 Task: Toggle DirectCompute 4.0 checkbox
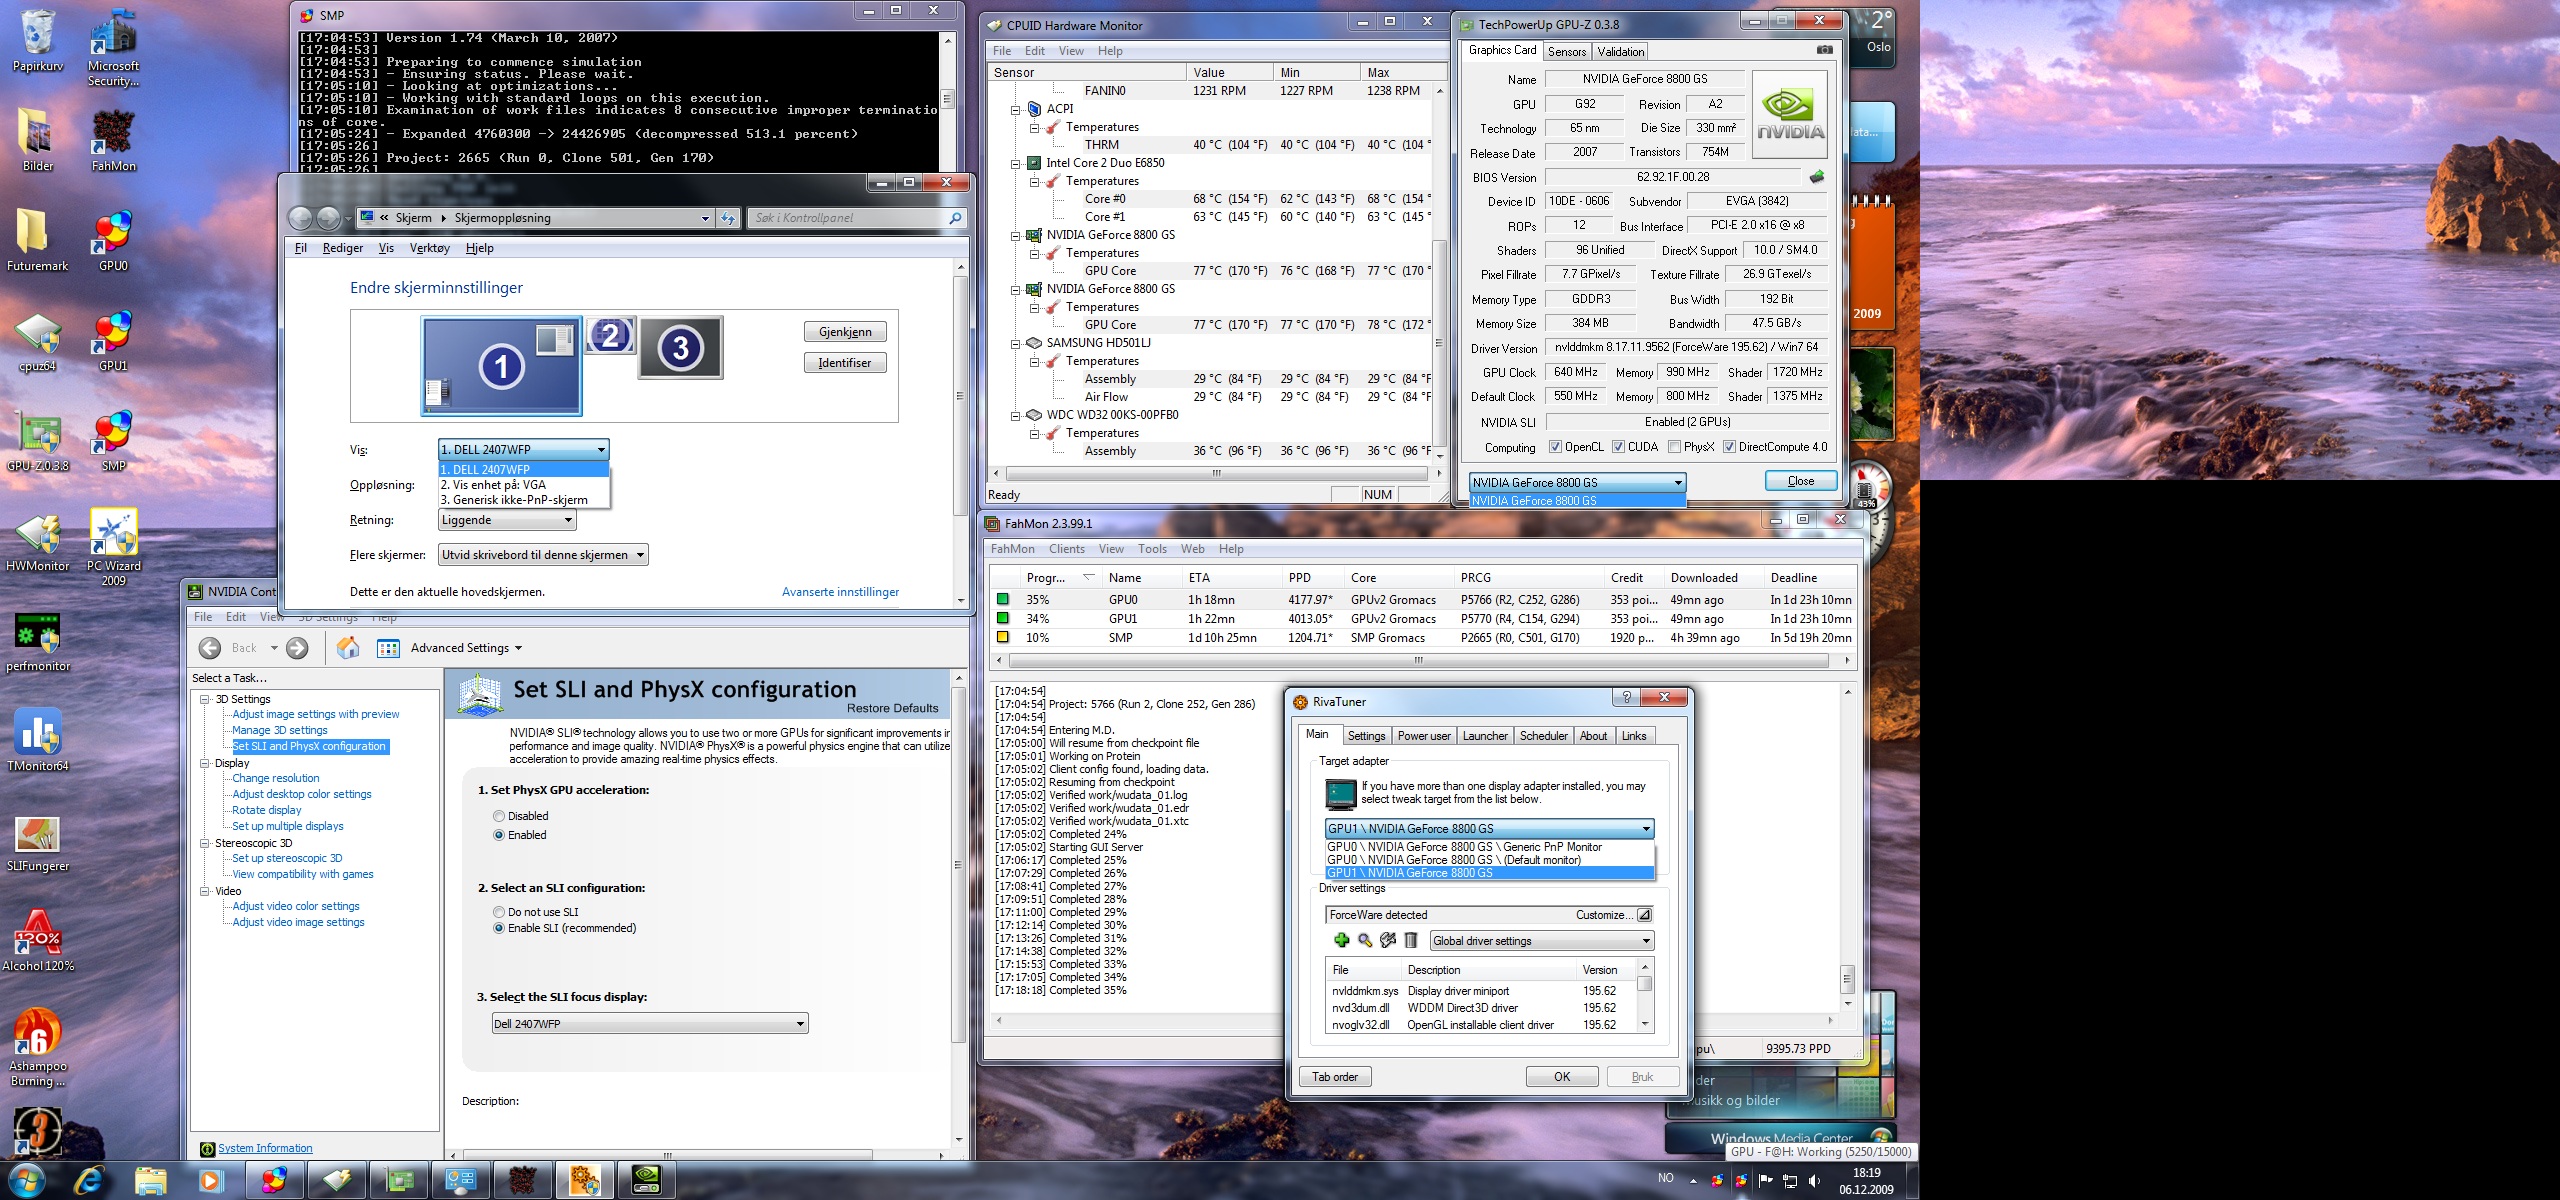(x=1729, y=447)
